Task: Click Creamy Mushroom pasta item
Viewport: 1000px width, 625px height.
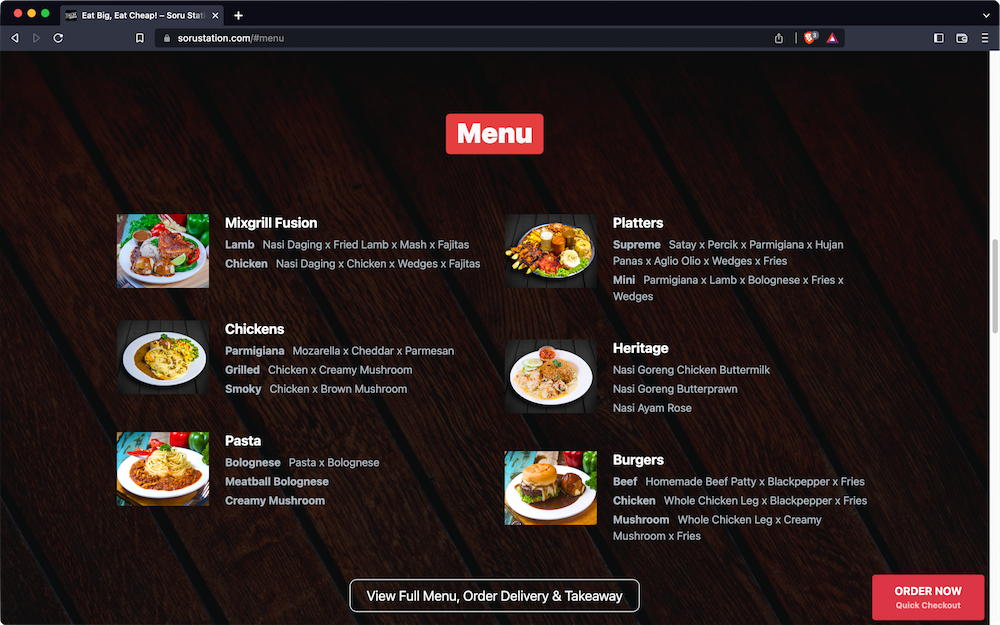Action: click(275, 501)
